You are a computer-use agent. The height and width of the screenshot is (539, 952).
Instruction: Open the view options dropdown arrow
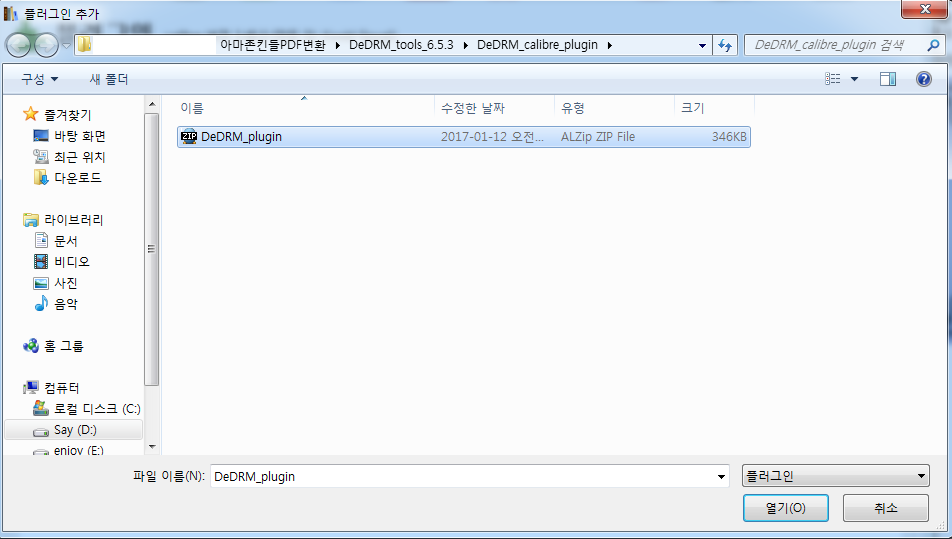point(854,79)
